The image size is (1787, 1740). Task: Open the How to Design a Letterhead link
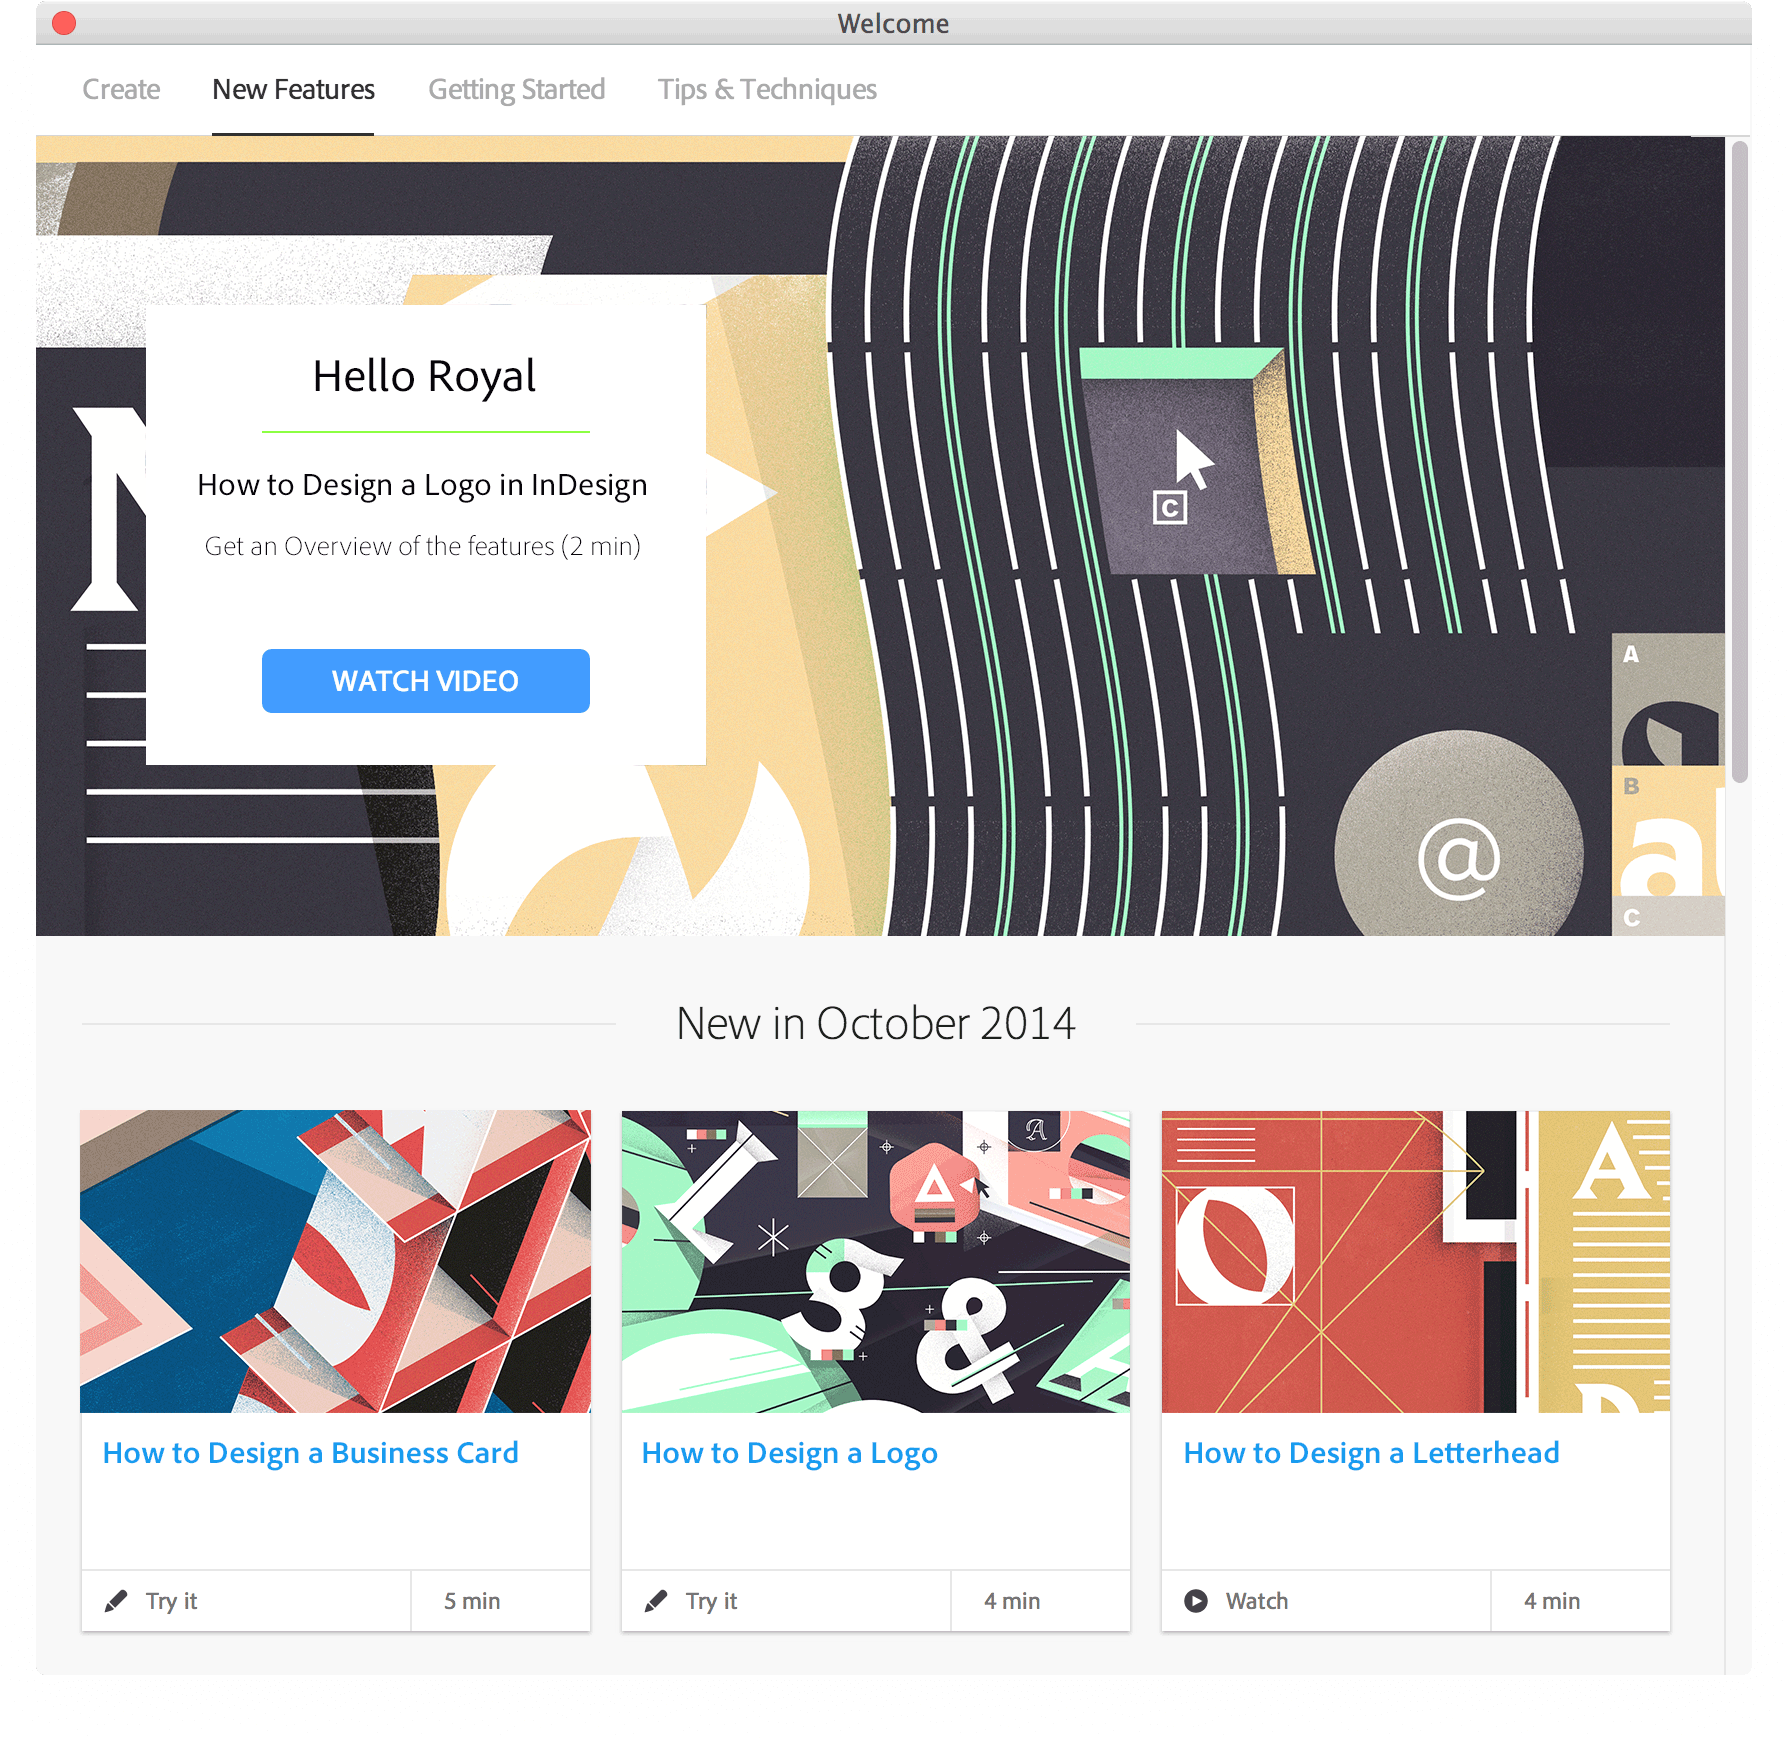1371,1453
